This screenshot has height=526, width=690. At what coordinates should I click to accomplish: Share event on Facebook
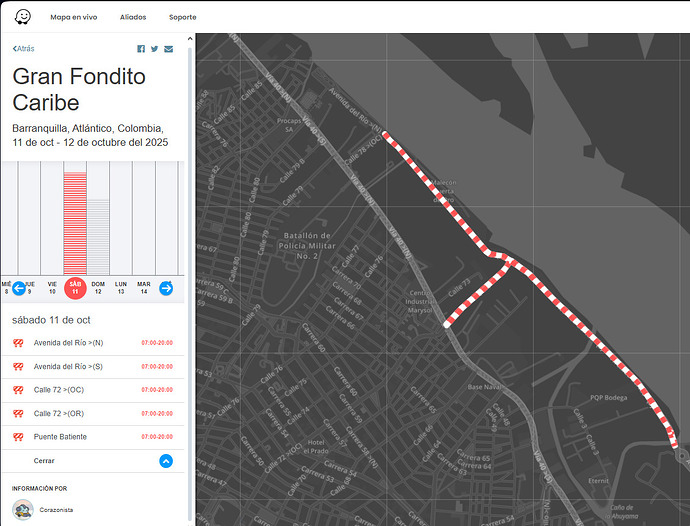point(141,49)
